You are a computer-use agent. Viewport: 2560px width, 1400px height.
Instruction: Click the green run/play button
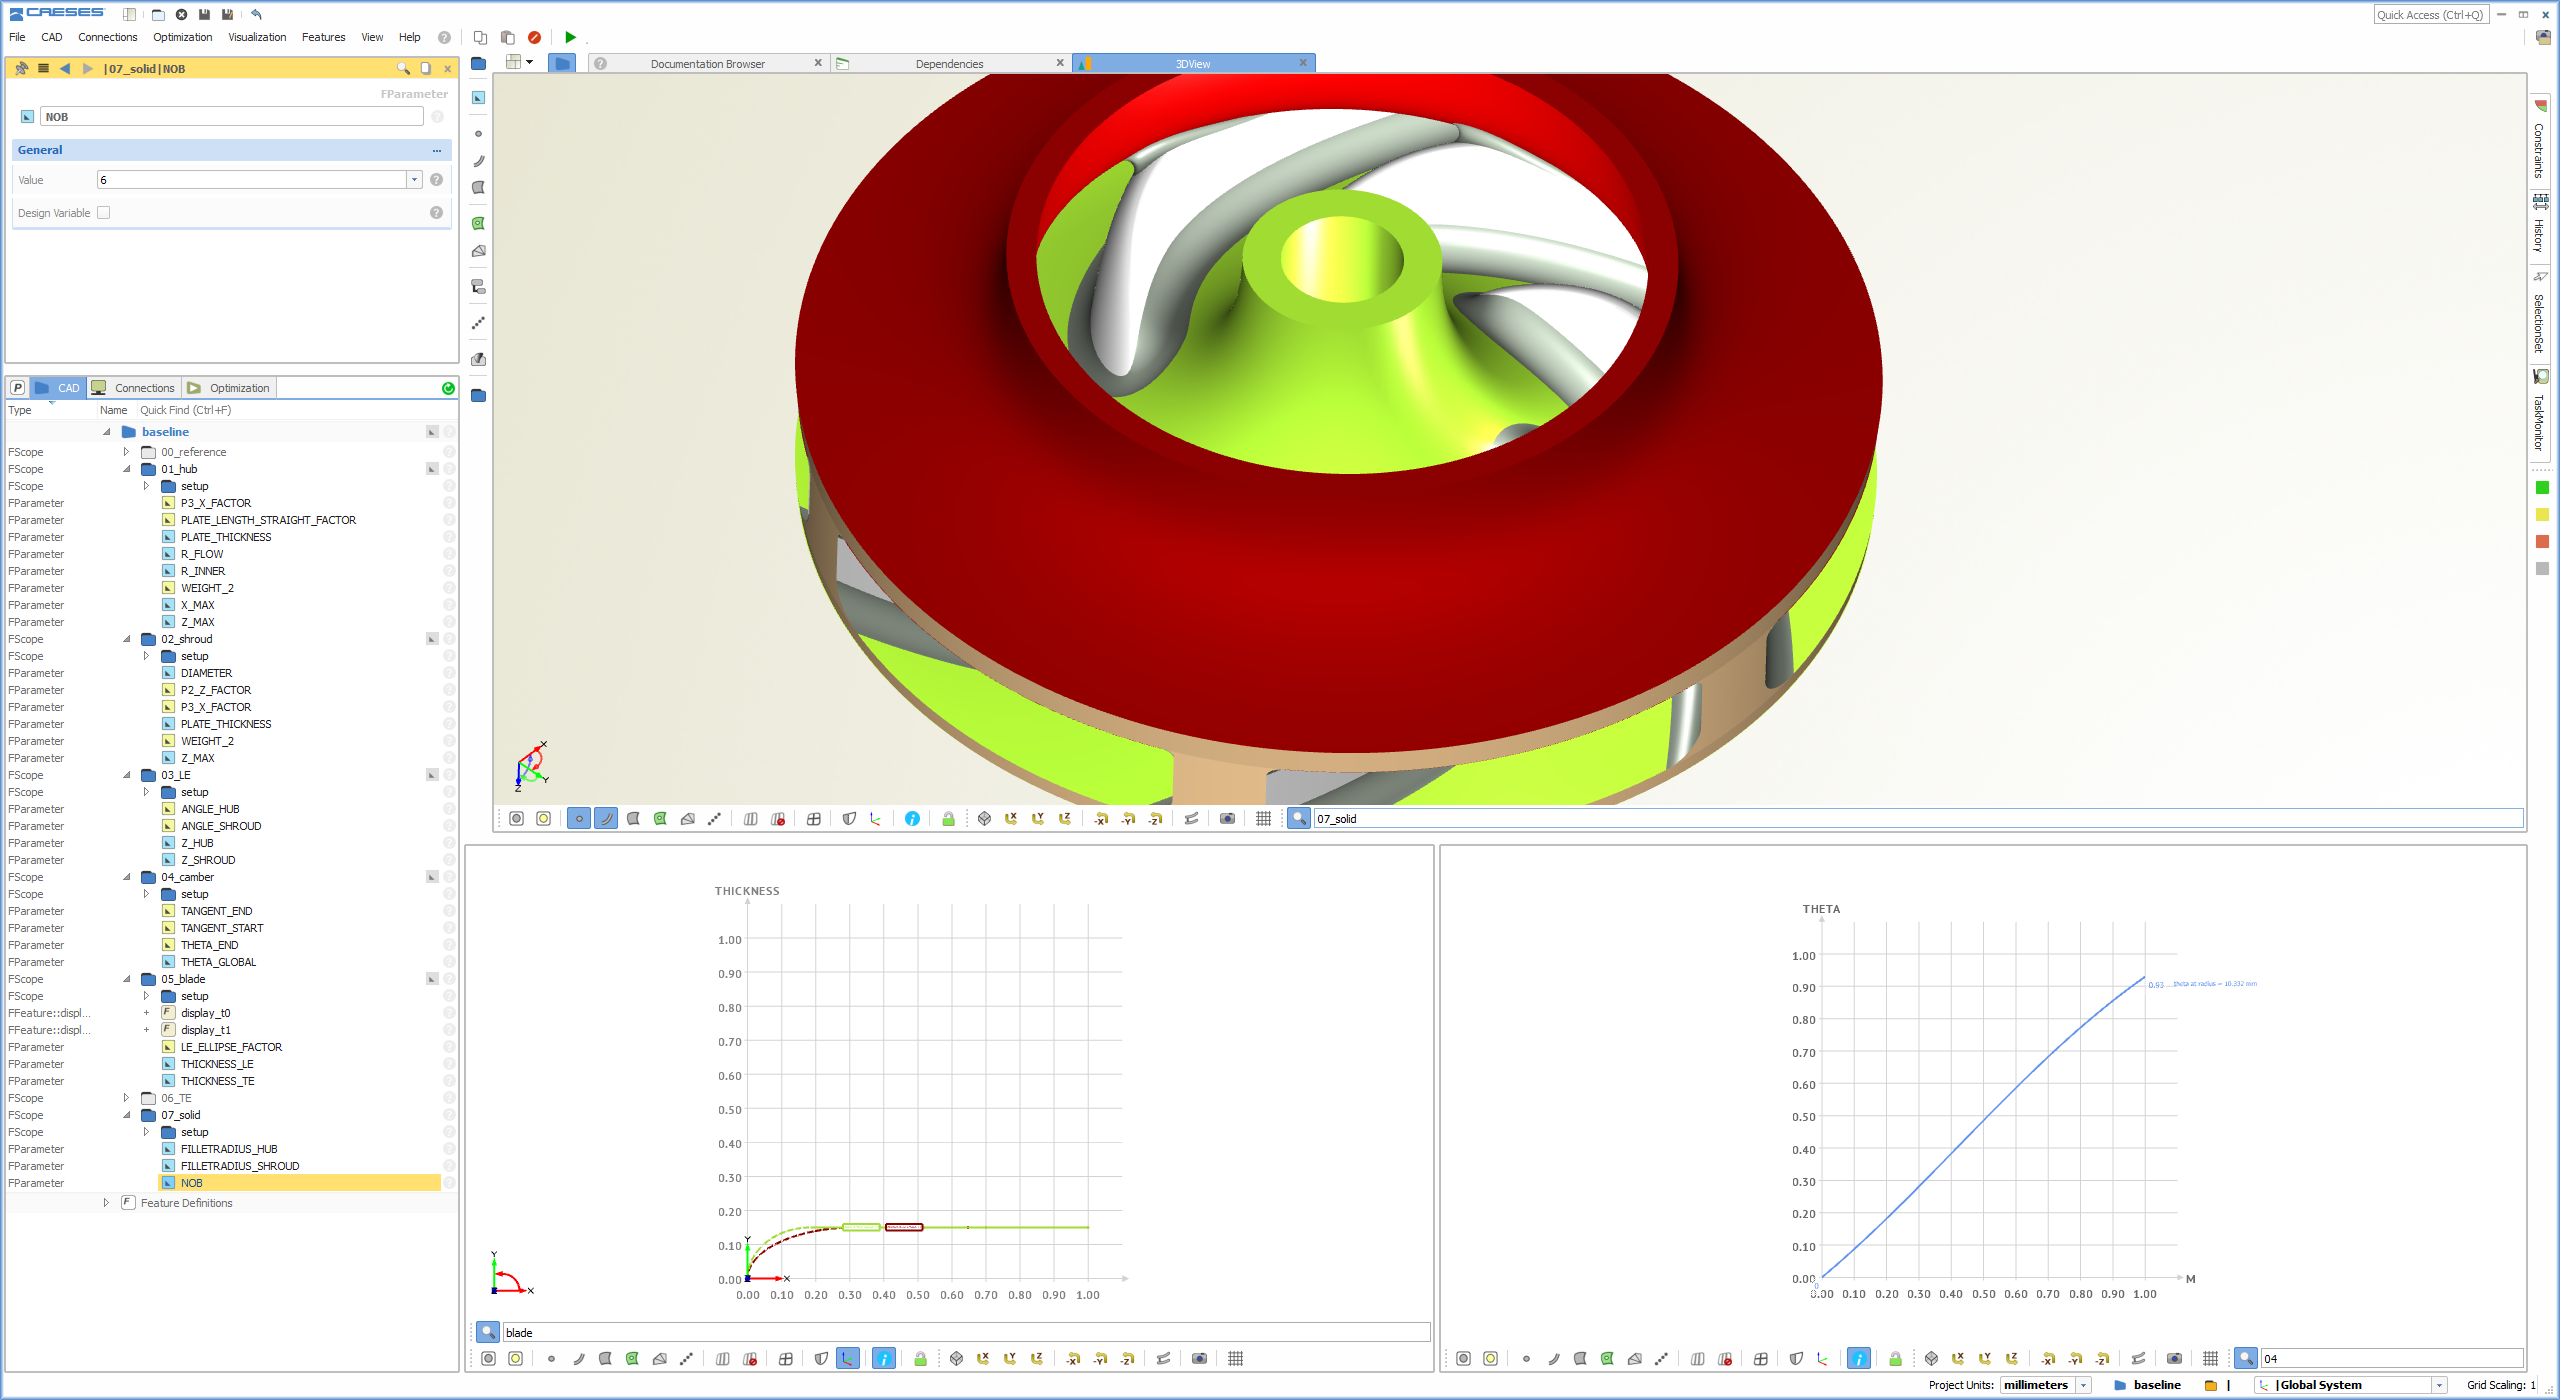point(570,37)
